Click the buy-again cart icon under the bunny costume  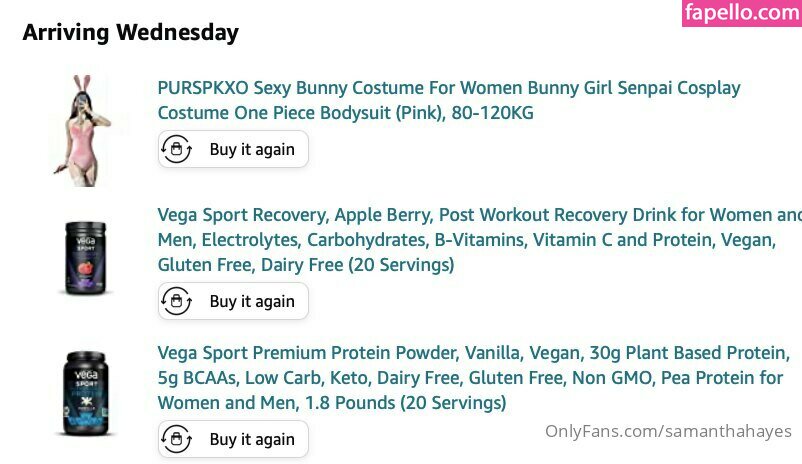[x=177, y=150]
